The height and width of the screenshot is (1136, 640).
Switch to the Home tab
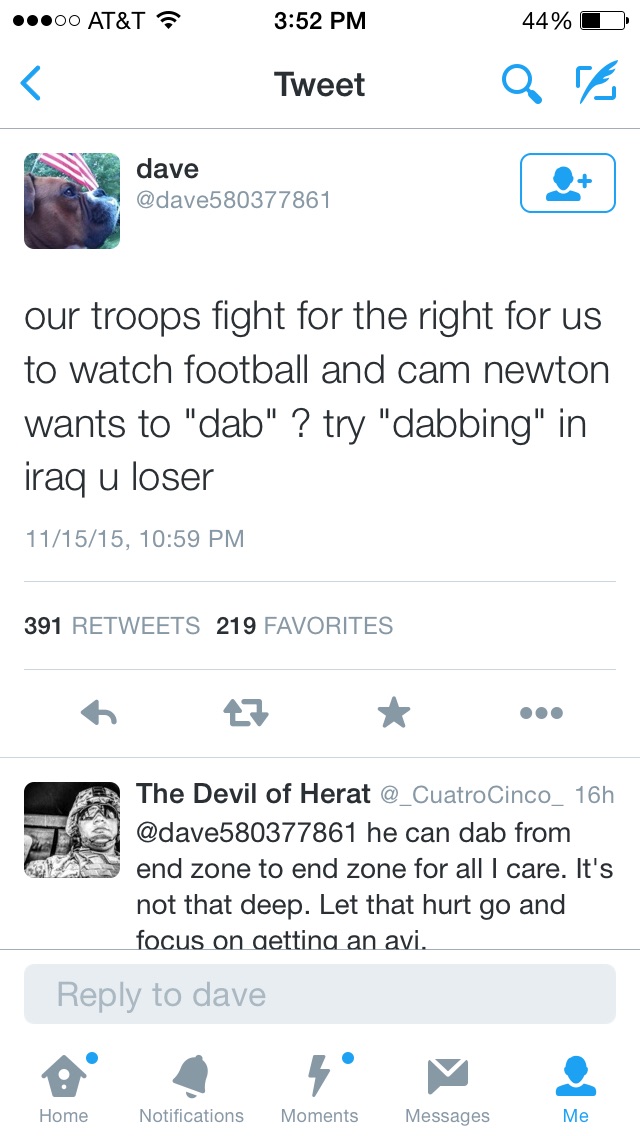tap(62, 1088)
